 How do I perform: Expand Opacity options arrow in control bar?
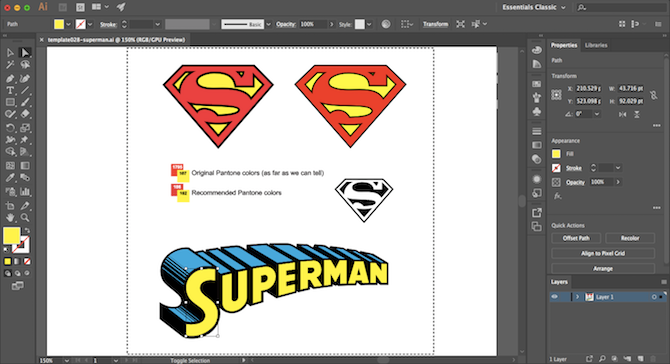click(331, 24)
